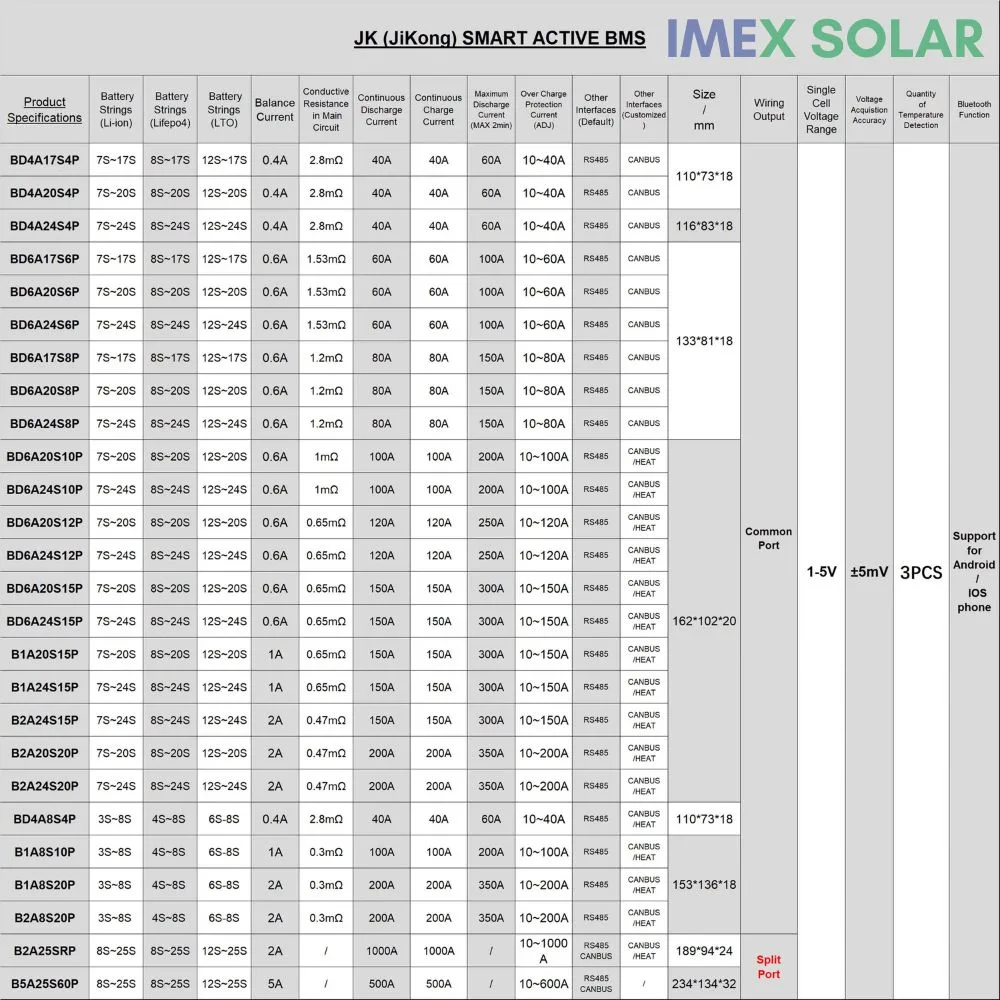1000x1000 pixels.
Task: Select the B2A24S15P model name
Action: pos(45,721)
